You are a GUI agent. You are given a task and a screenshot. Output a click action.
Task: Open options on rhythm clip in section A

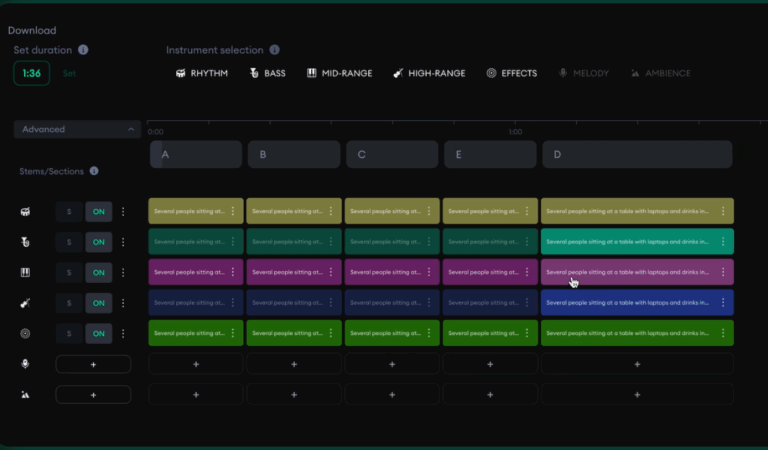[233, 211]
